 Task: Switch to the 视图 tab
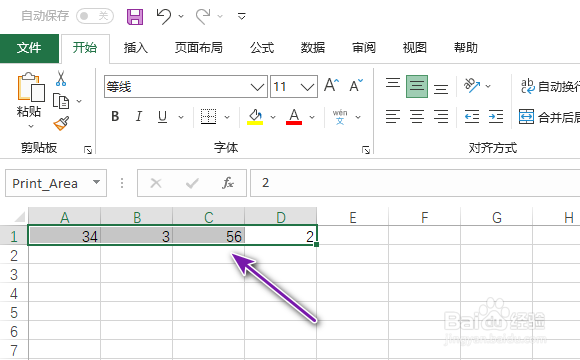coord(415,48)
